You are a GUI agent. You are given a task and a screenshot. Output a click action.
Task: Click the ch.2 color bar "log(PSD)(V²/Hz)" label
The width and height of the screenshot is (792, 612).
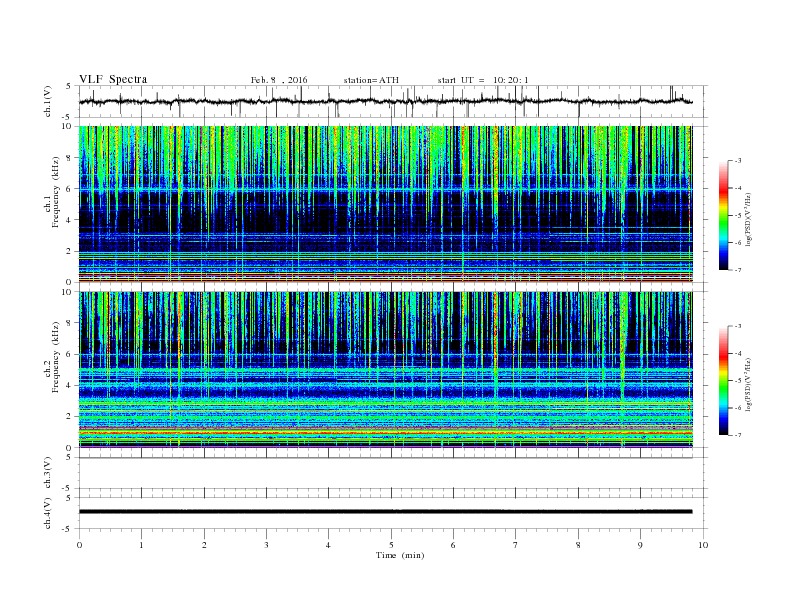click(x=749, y=384)
